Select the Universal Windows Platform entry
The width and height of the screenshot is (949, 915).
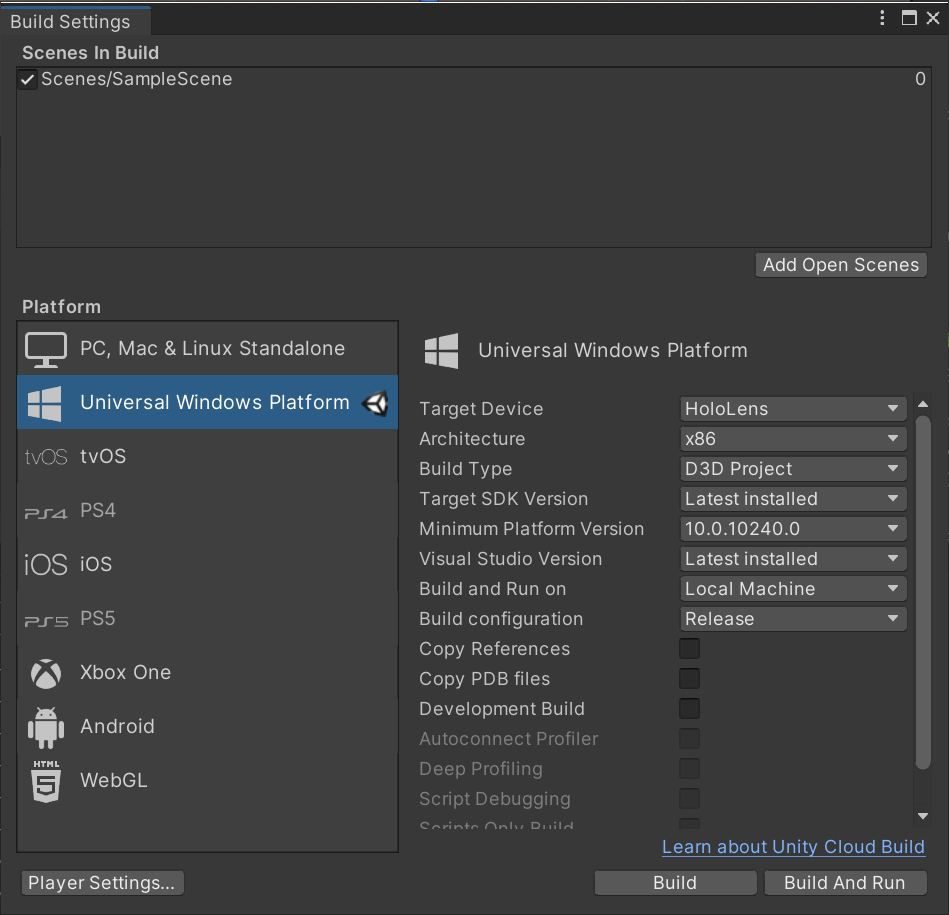208,402
